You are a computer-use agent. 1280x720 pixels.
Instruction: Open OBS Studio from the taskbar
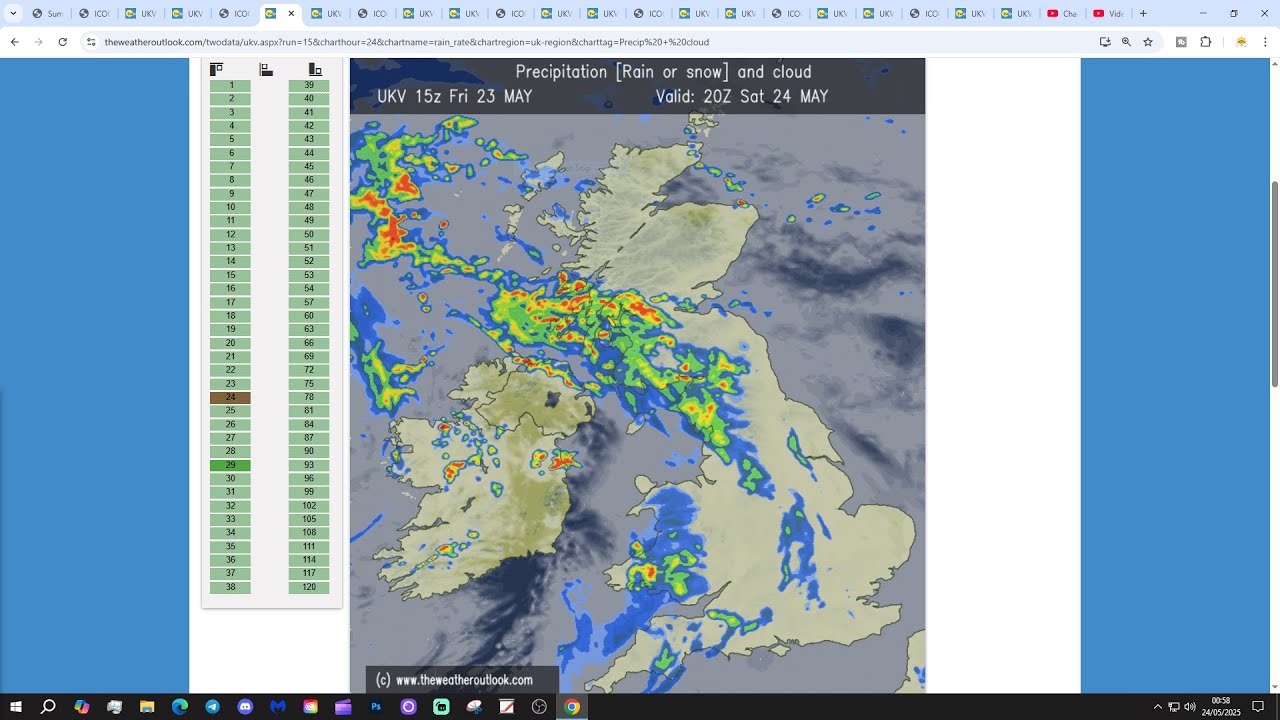(539, 707)
